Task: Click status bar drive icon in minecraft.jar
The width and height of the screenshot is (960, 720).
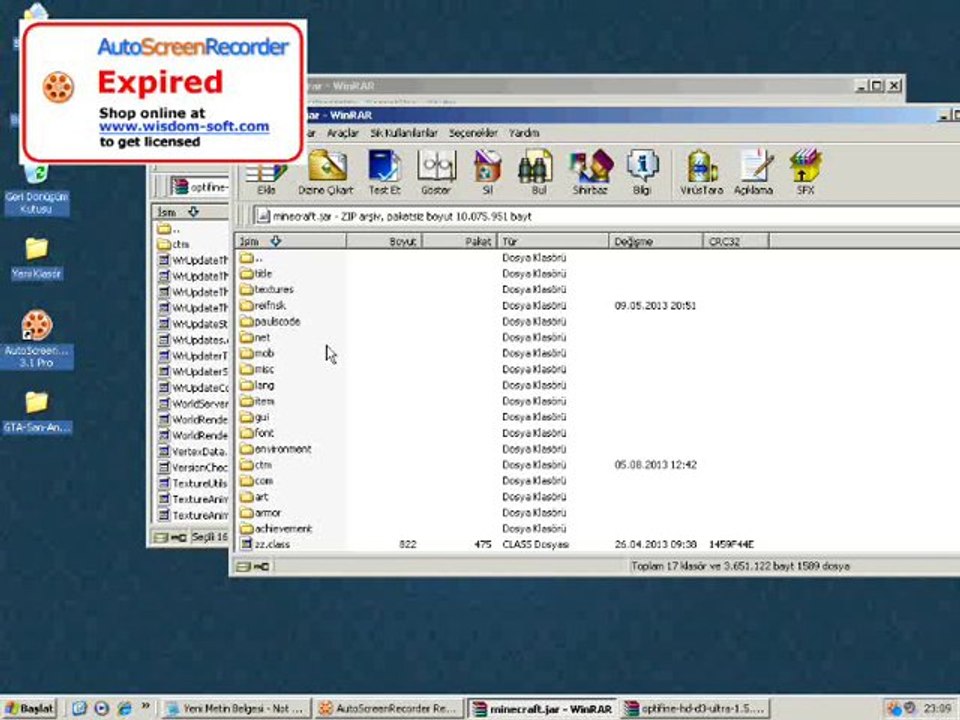Action: pyautogui.click(x=244, y=566)
